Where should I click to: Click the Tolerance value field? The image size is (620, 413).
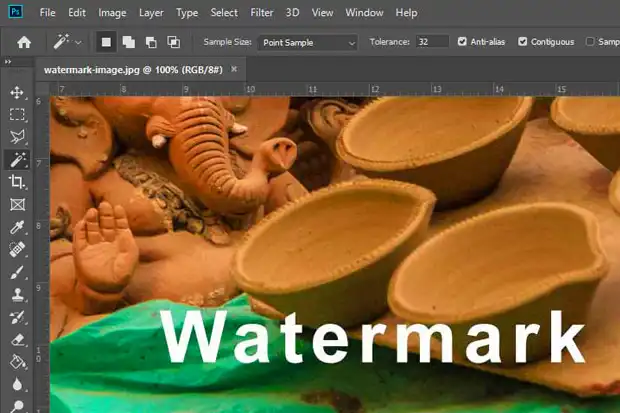click(432, 42)
